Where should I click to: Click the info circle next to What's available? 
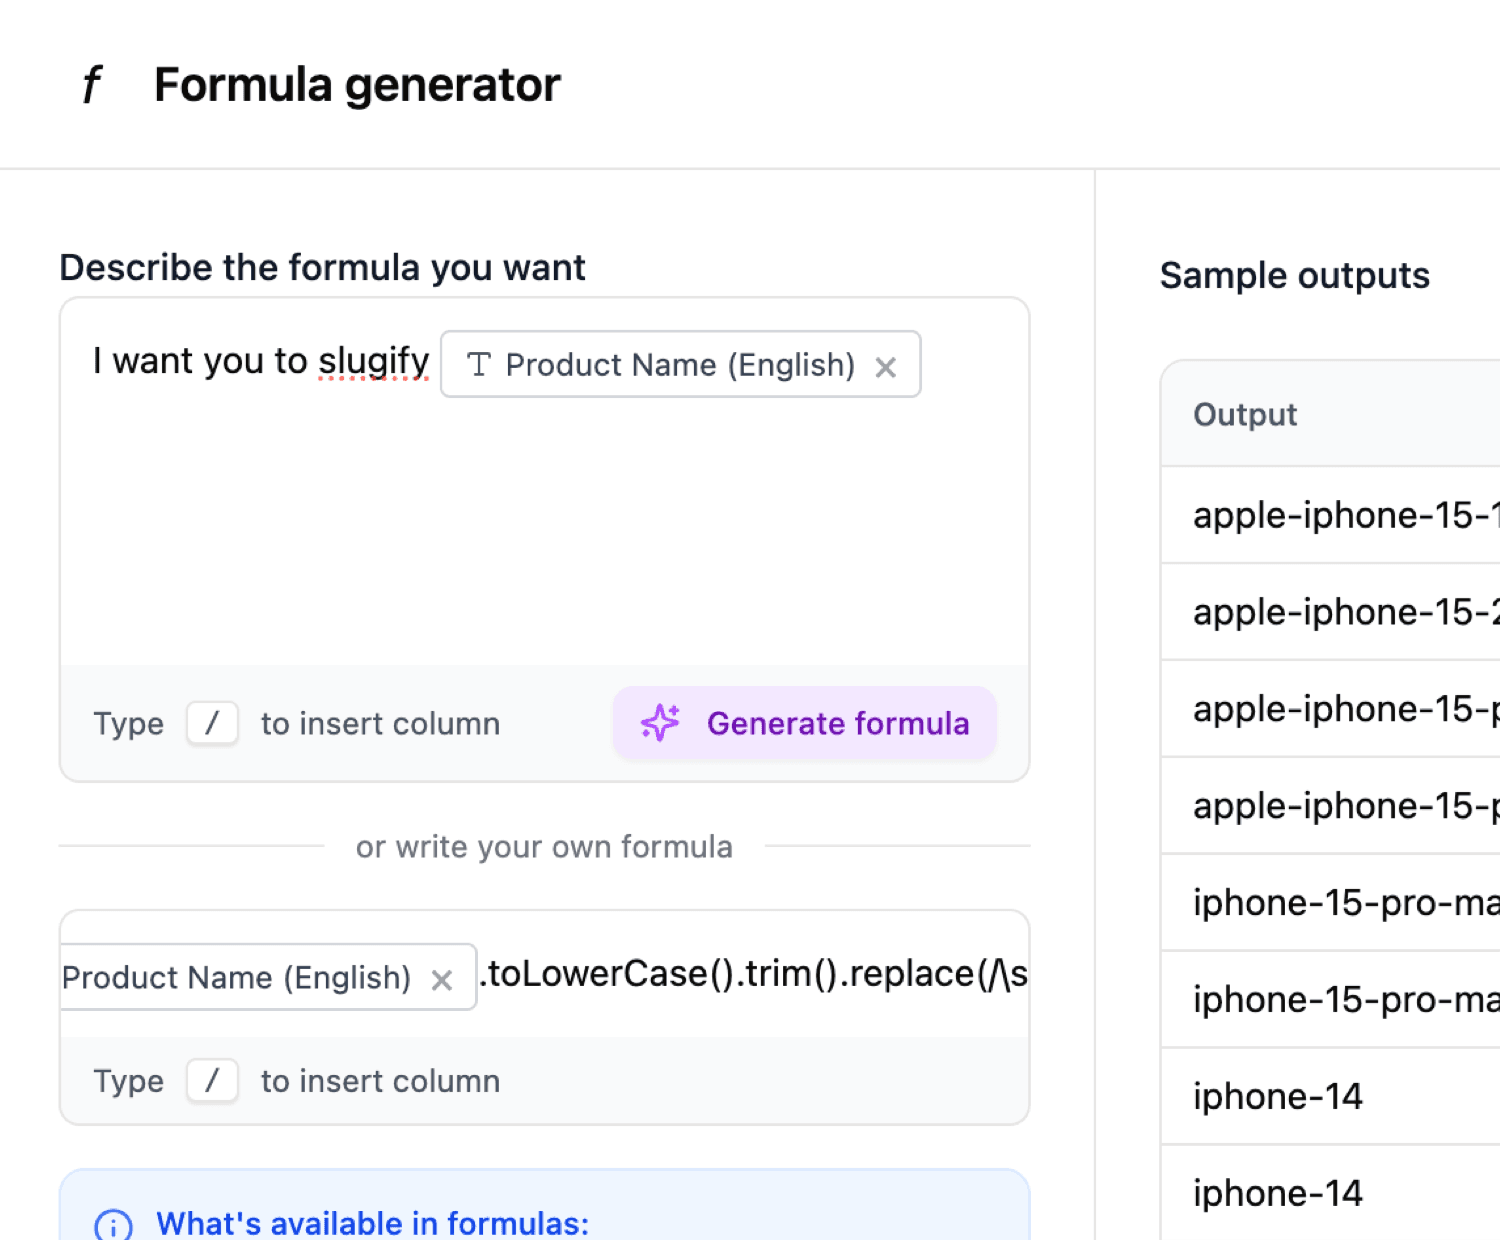113,1225
